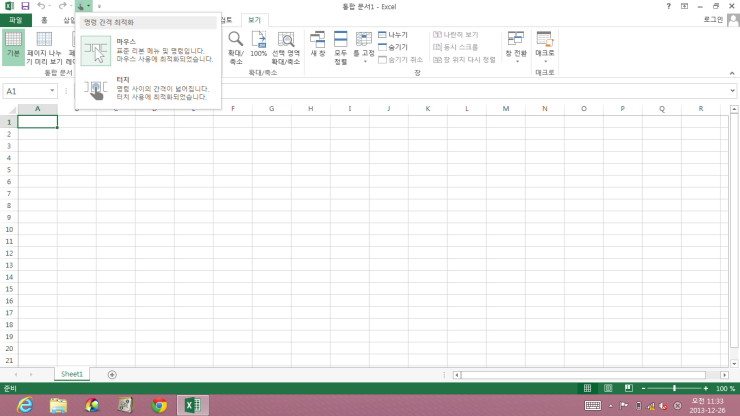Zoom out with minus button

pos(643,388)
